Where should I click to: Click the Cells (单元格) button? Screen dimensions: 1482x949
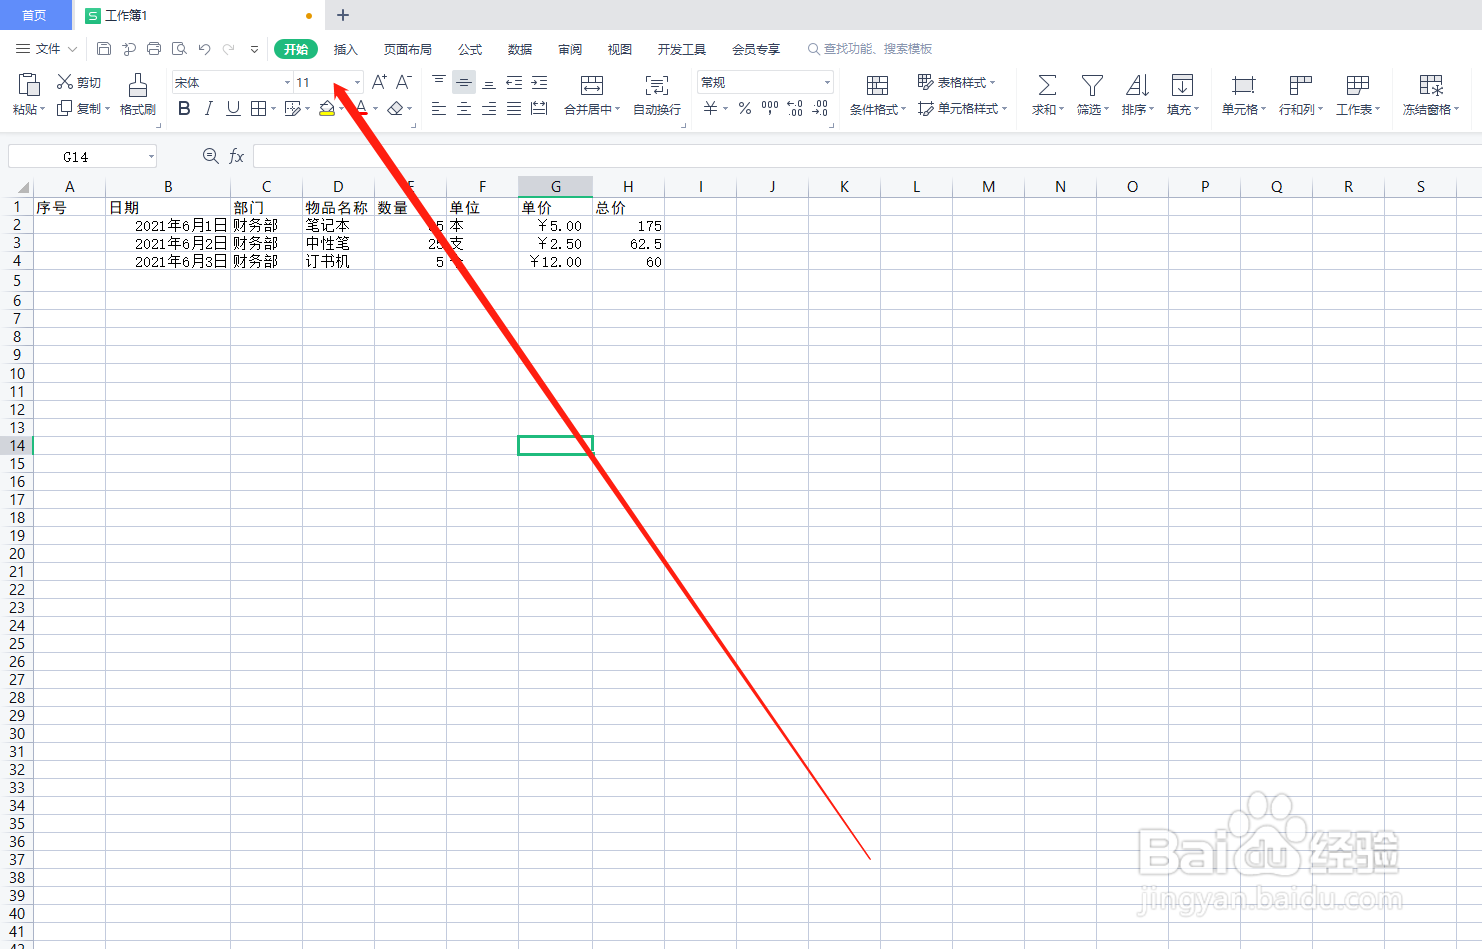(1244, 94)
